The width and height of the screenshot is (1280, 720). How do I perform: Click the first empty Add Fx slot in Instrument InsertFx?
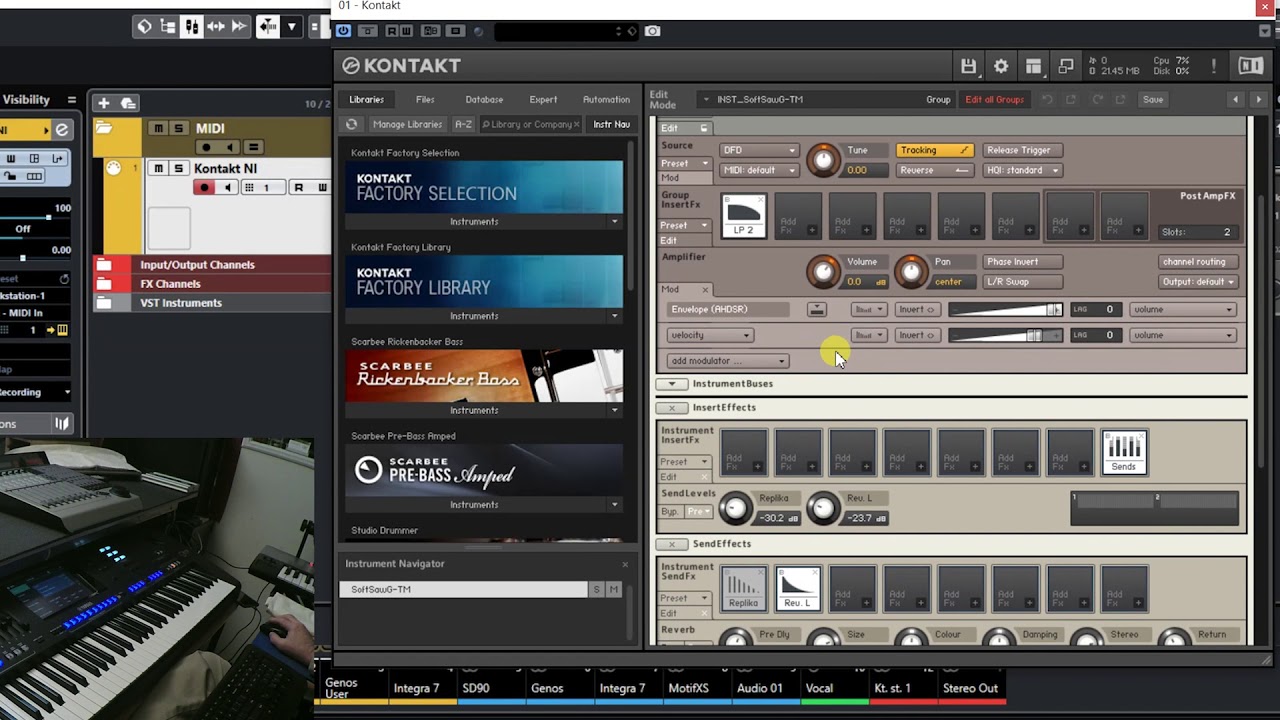pos(743,452)
